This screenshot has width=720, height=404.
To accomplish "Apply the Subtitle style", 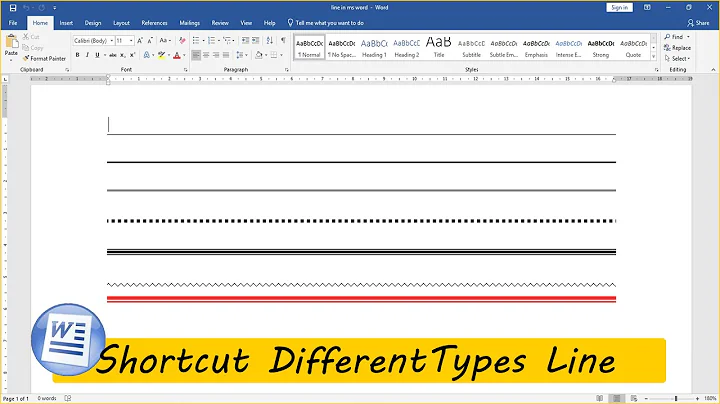I will point(472,47).
